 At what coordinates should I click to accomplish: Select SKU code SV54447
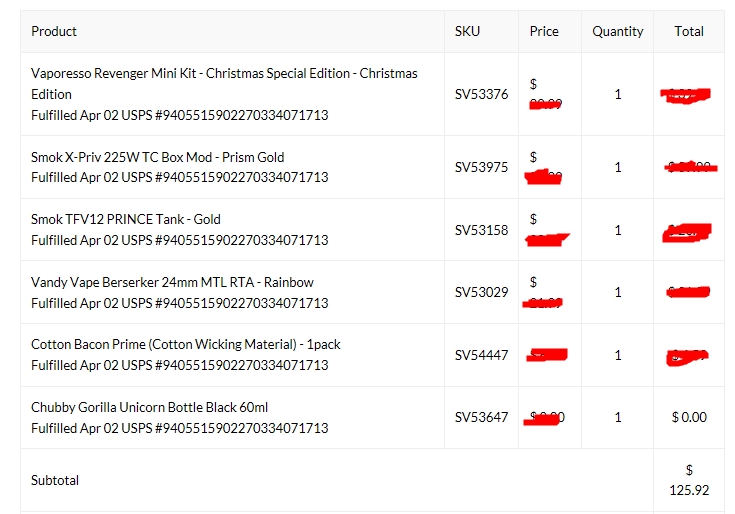481,355
